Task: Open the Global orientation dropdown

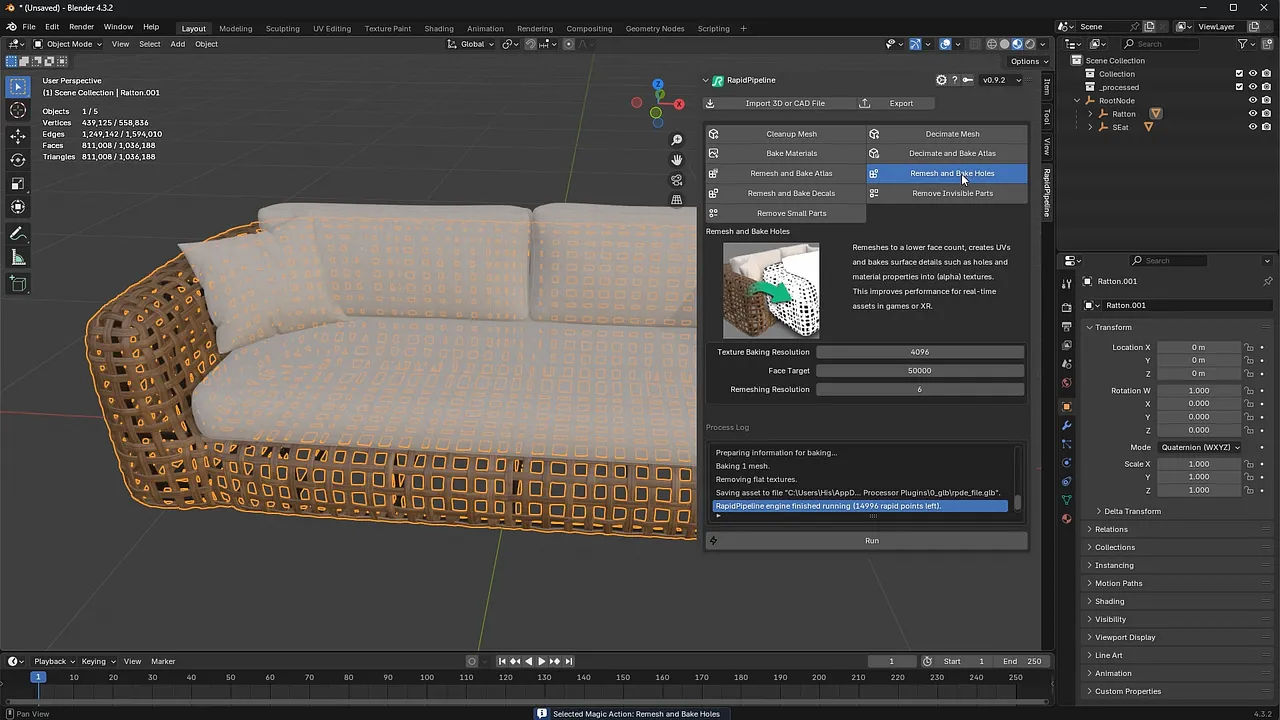Action: point(472,44)
